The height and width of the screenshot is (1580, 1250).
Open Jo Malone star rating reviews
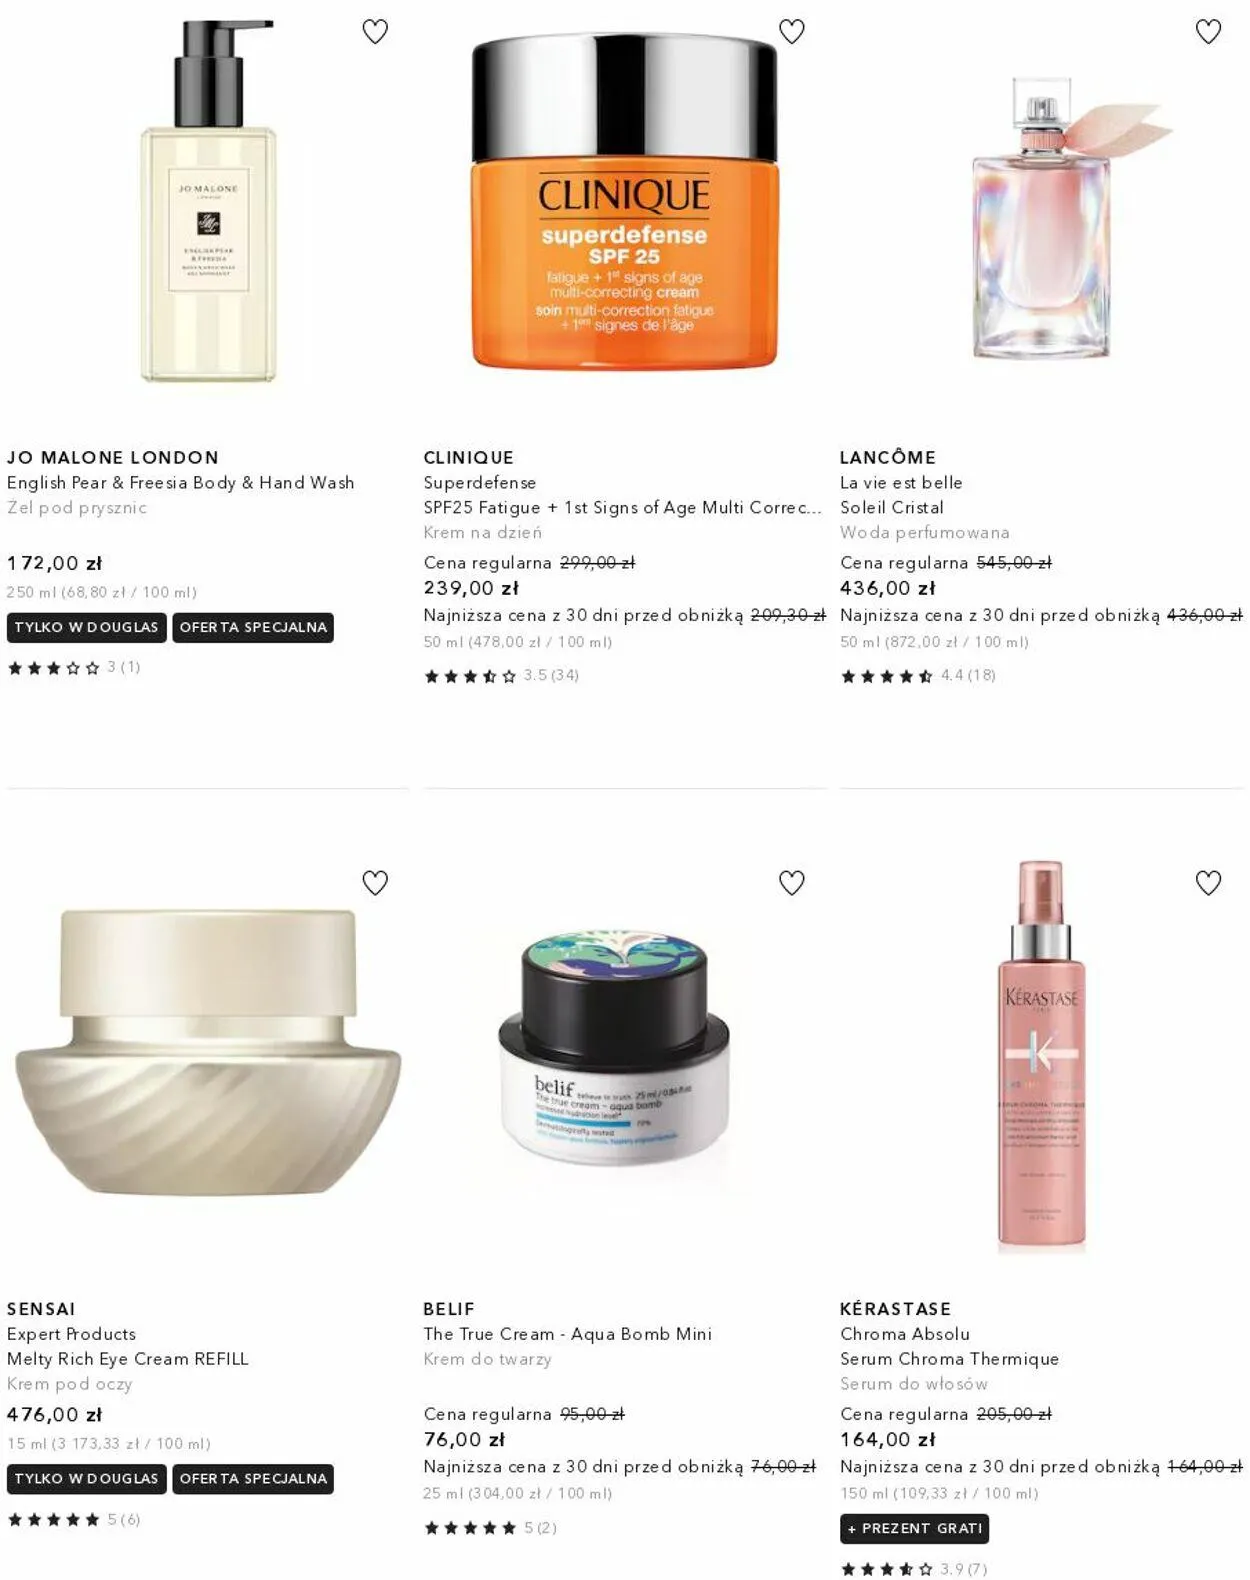click(74, 668)
